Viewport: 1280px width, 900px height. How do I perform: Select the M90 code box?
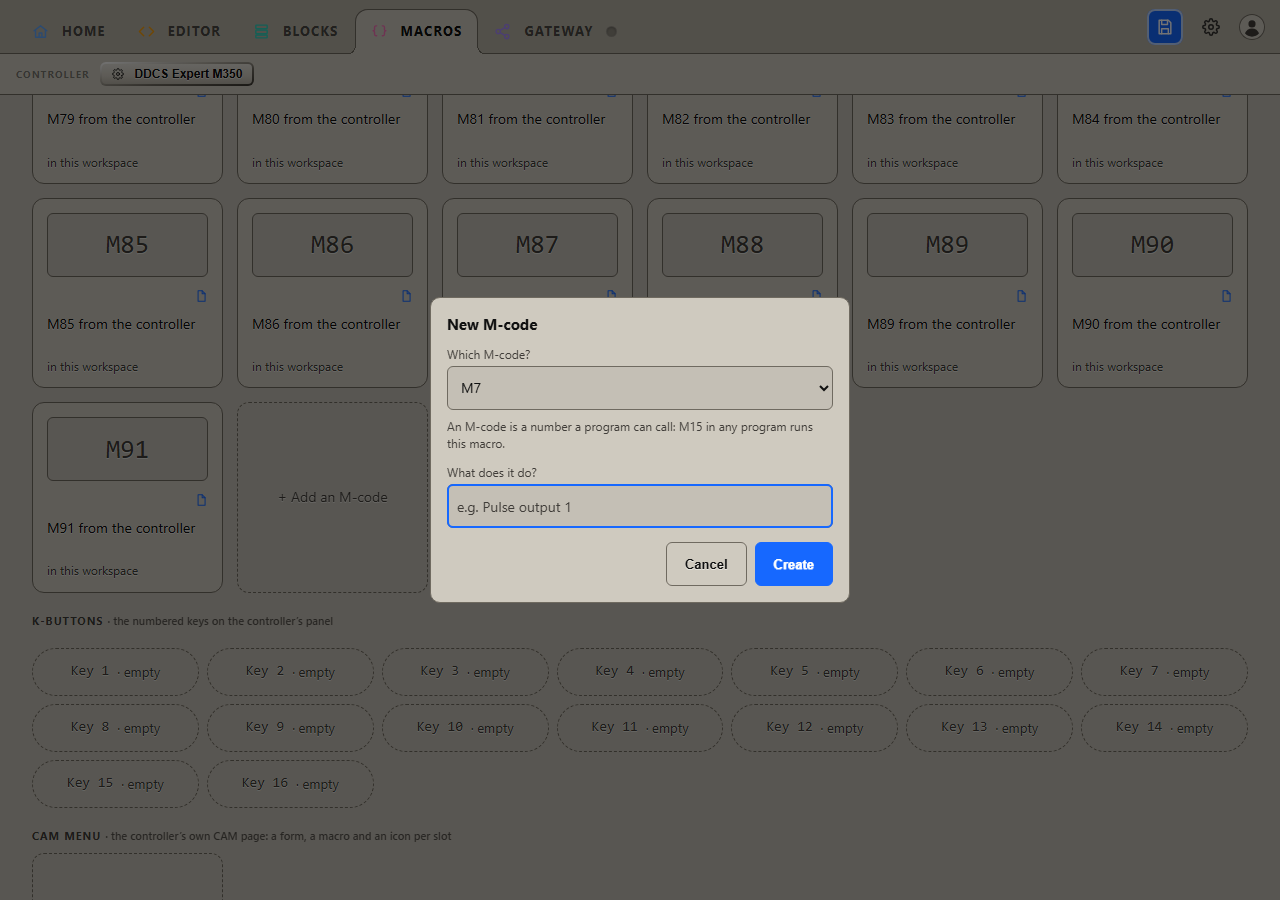[1152, 245]
